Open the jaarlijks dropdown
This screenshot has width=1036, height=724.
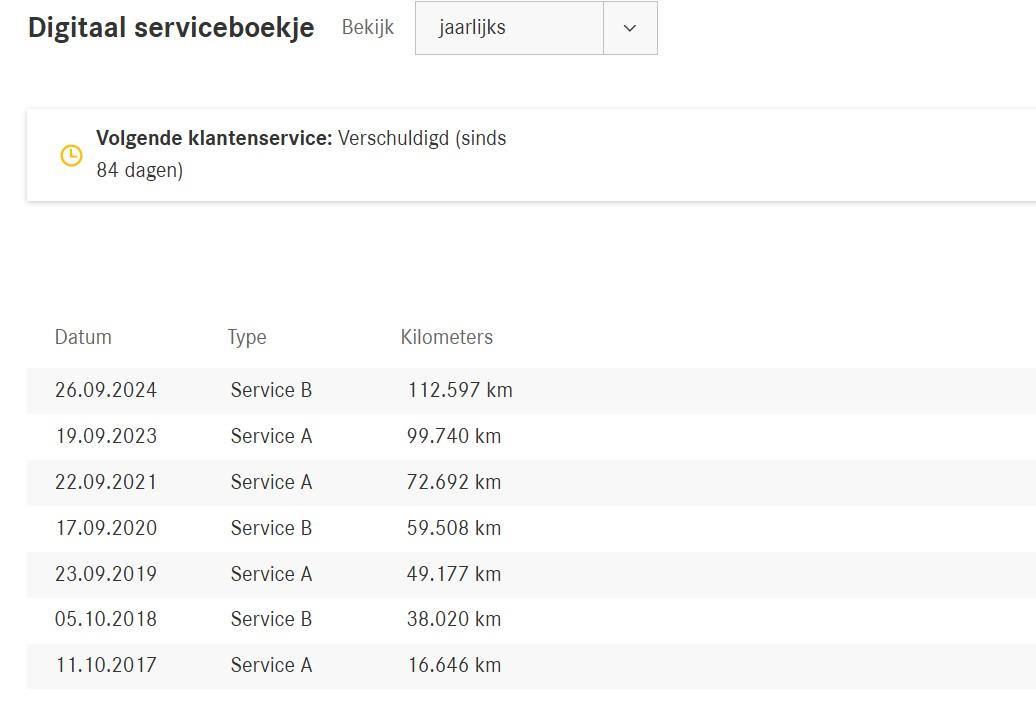pyautogui.click(x=510, y=28)
